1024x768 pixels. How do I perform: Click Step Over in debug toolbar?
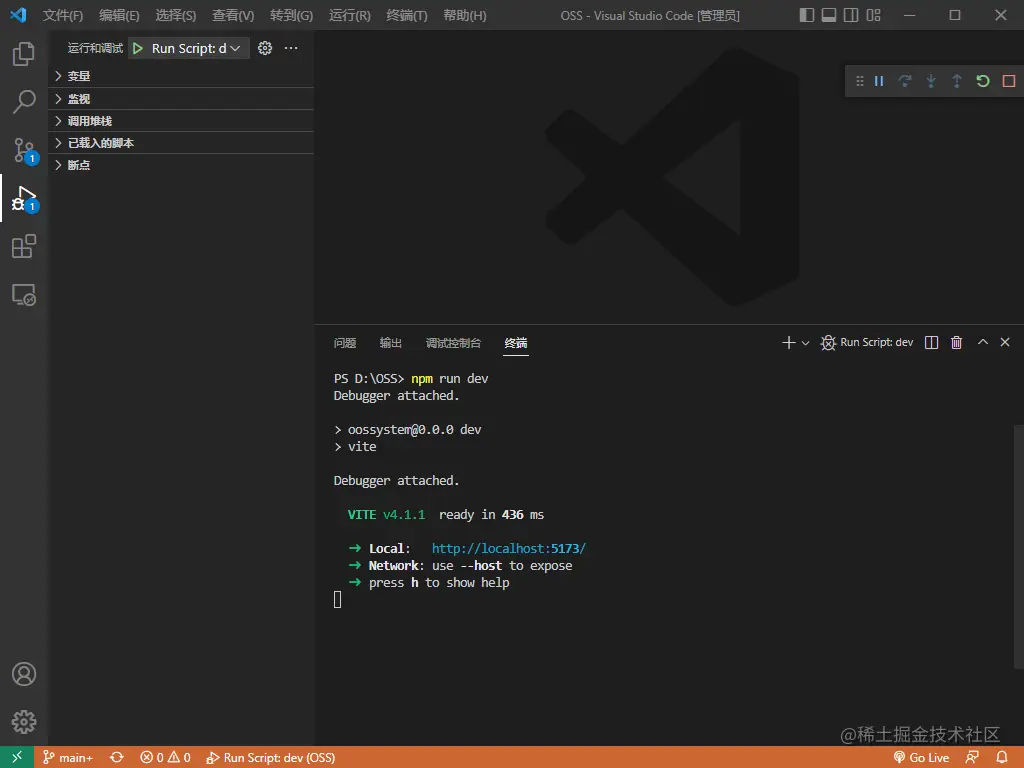tap(904, 81)
